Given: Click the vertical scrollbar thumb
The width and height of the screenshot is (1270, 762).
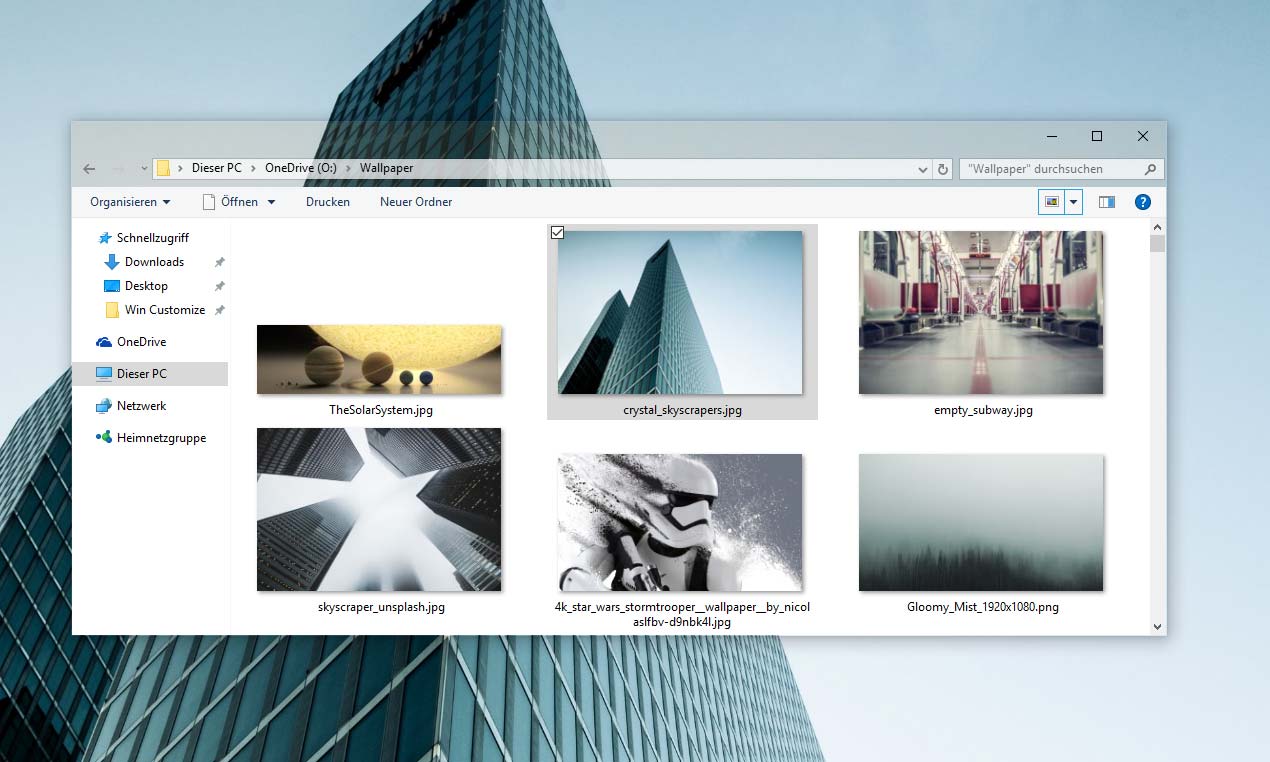Looking at the screenshot, I should coord(1158,244).
